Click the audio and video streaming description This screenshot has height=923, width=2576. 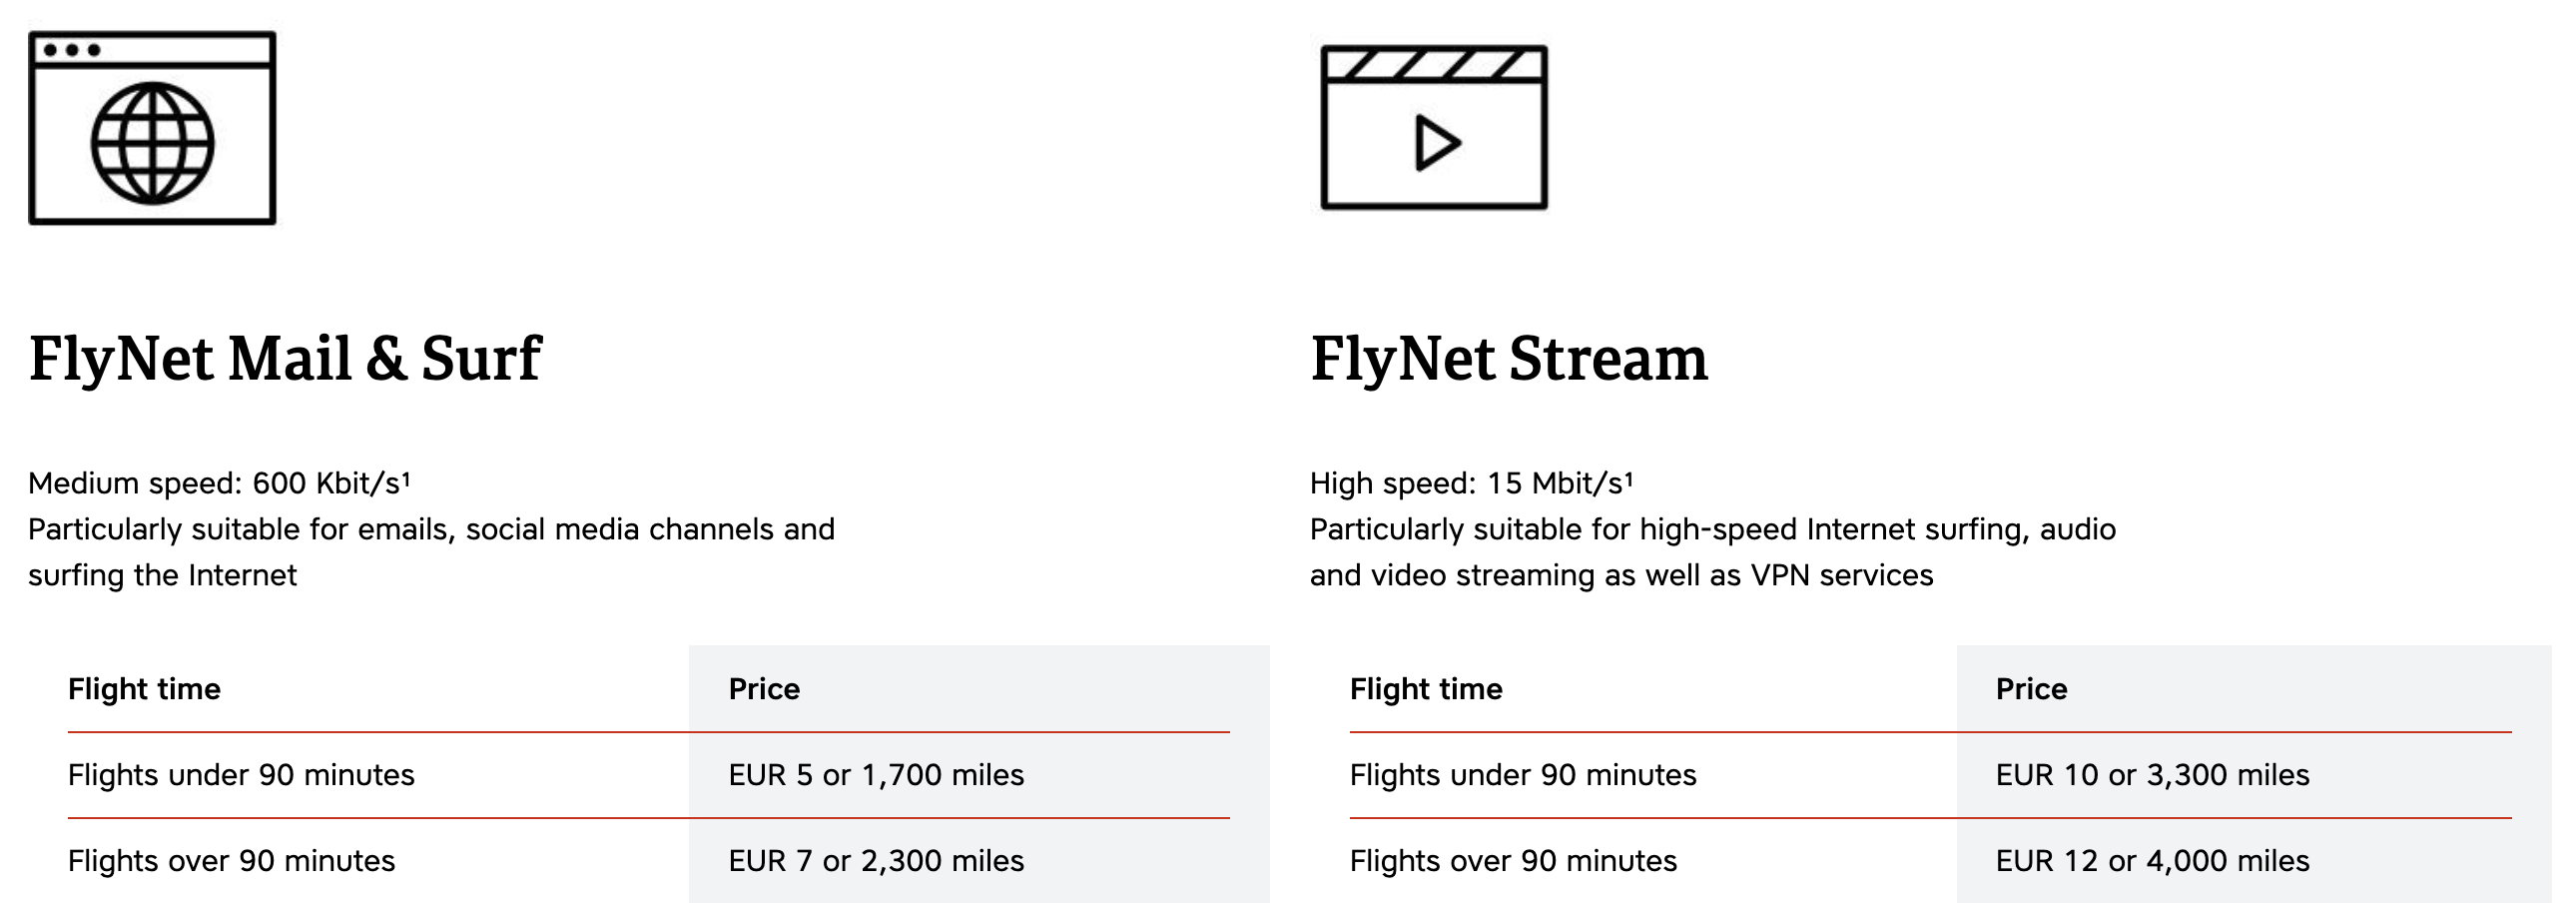click(x=1712, y=552)
